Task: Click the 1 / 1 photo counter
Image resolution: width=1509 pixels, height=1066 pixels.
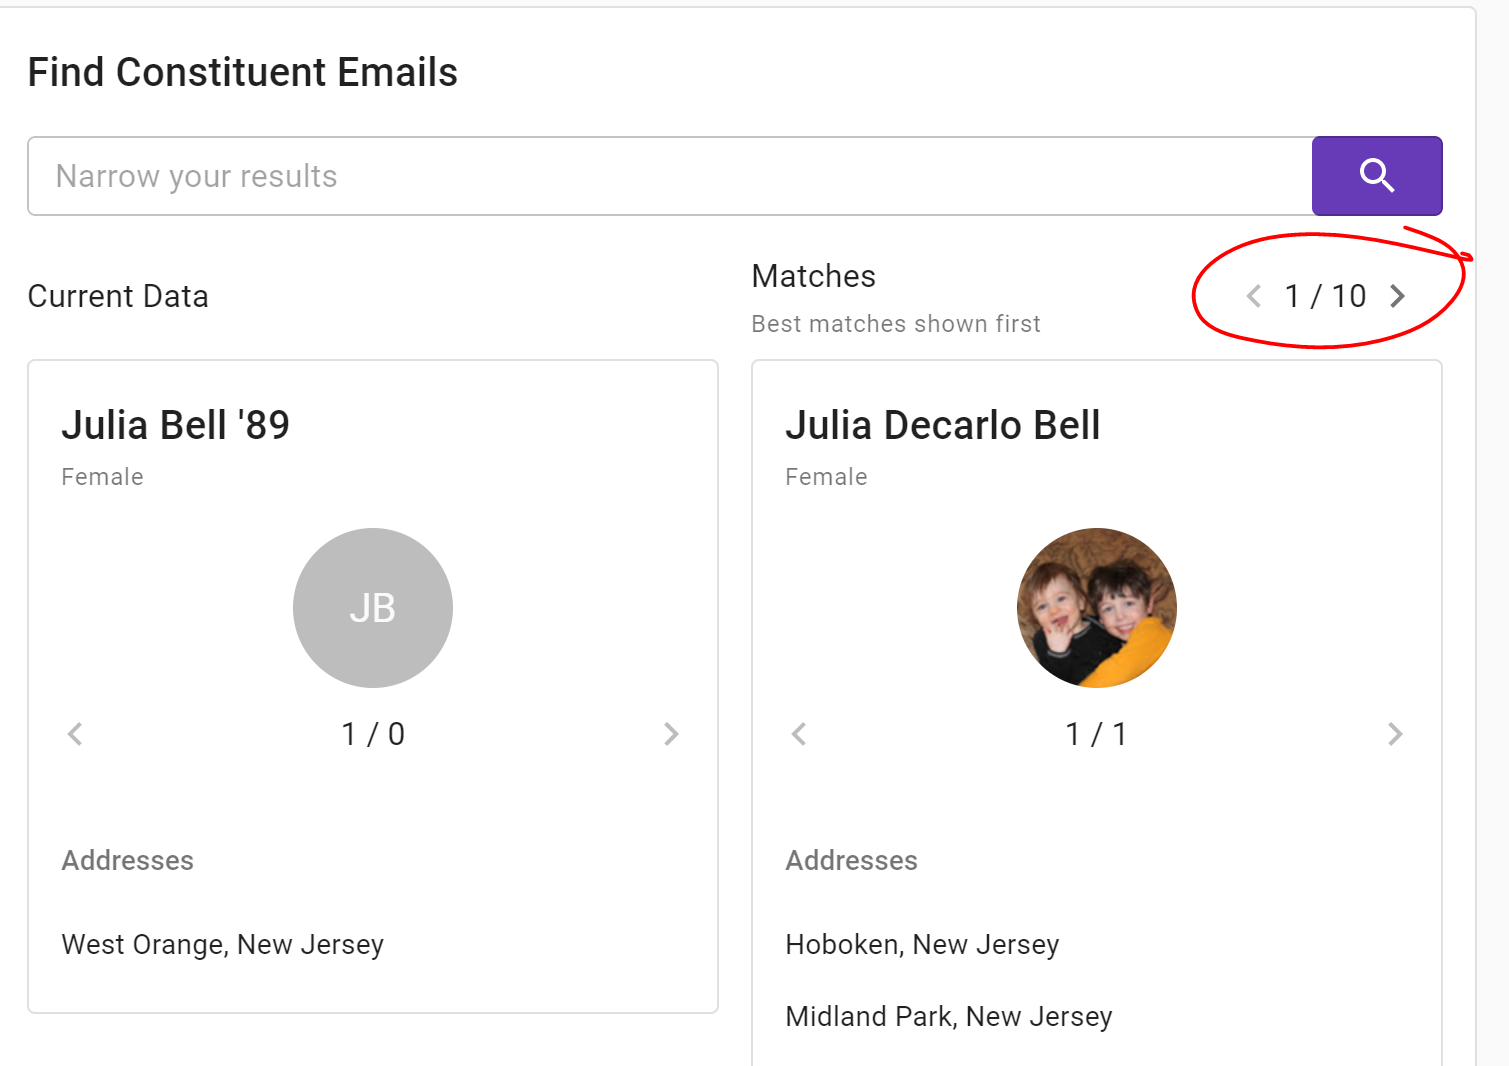Action: coord(1096,734)
